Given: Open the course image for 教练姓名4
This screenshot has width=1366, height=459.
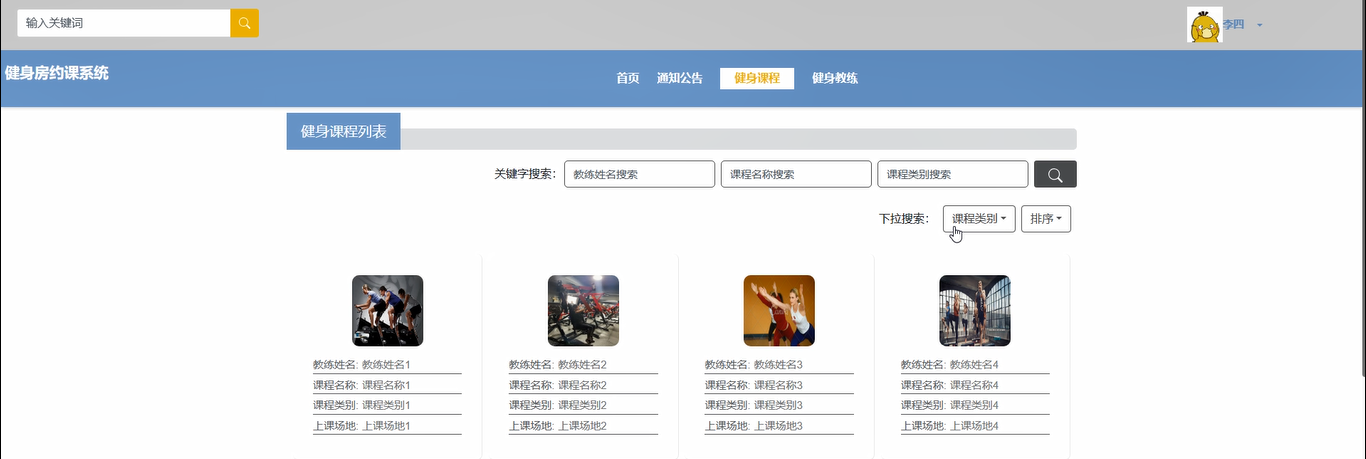Looking at the screenshot, I should click(975, 311).
